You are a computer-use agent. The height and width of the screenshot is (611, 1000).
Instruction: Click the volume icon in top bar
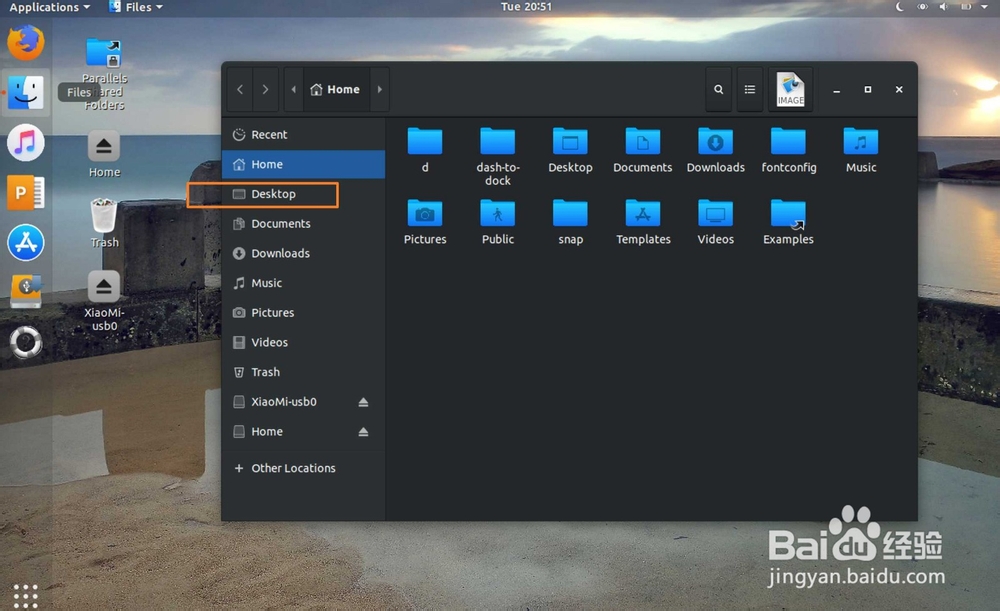pos(943,7)
